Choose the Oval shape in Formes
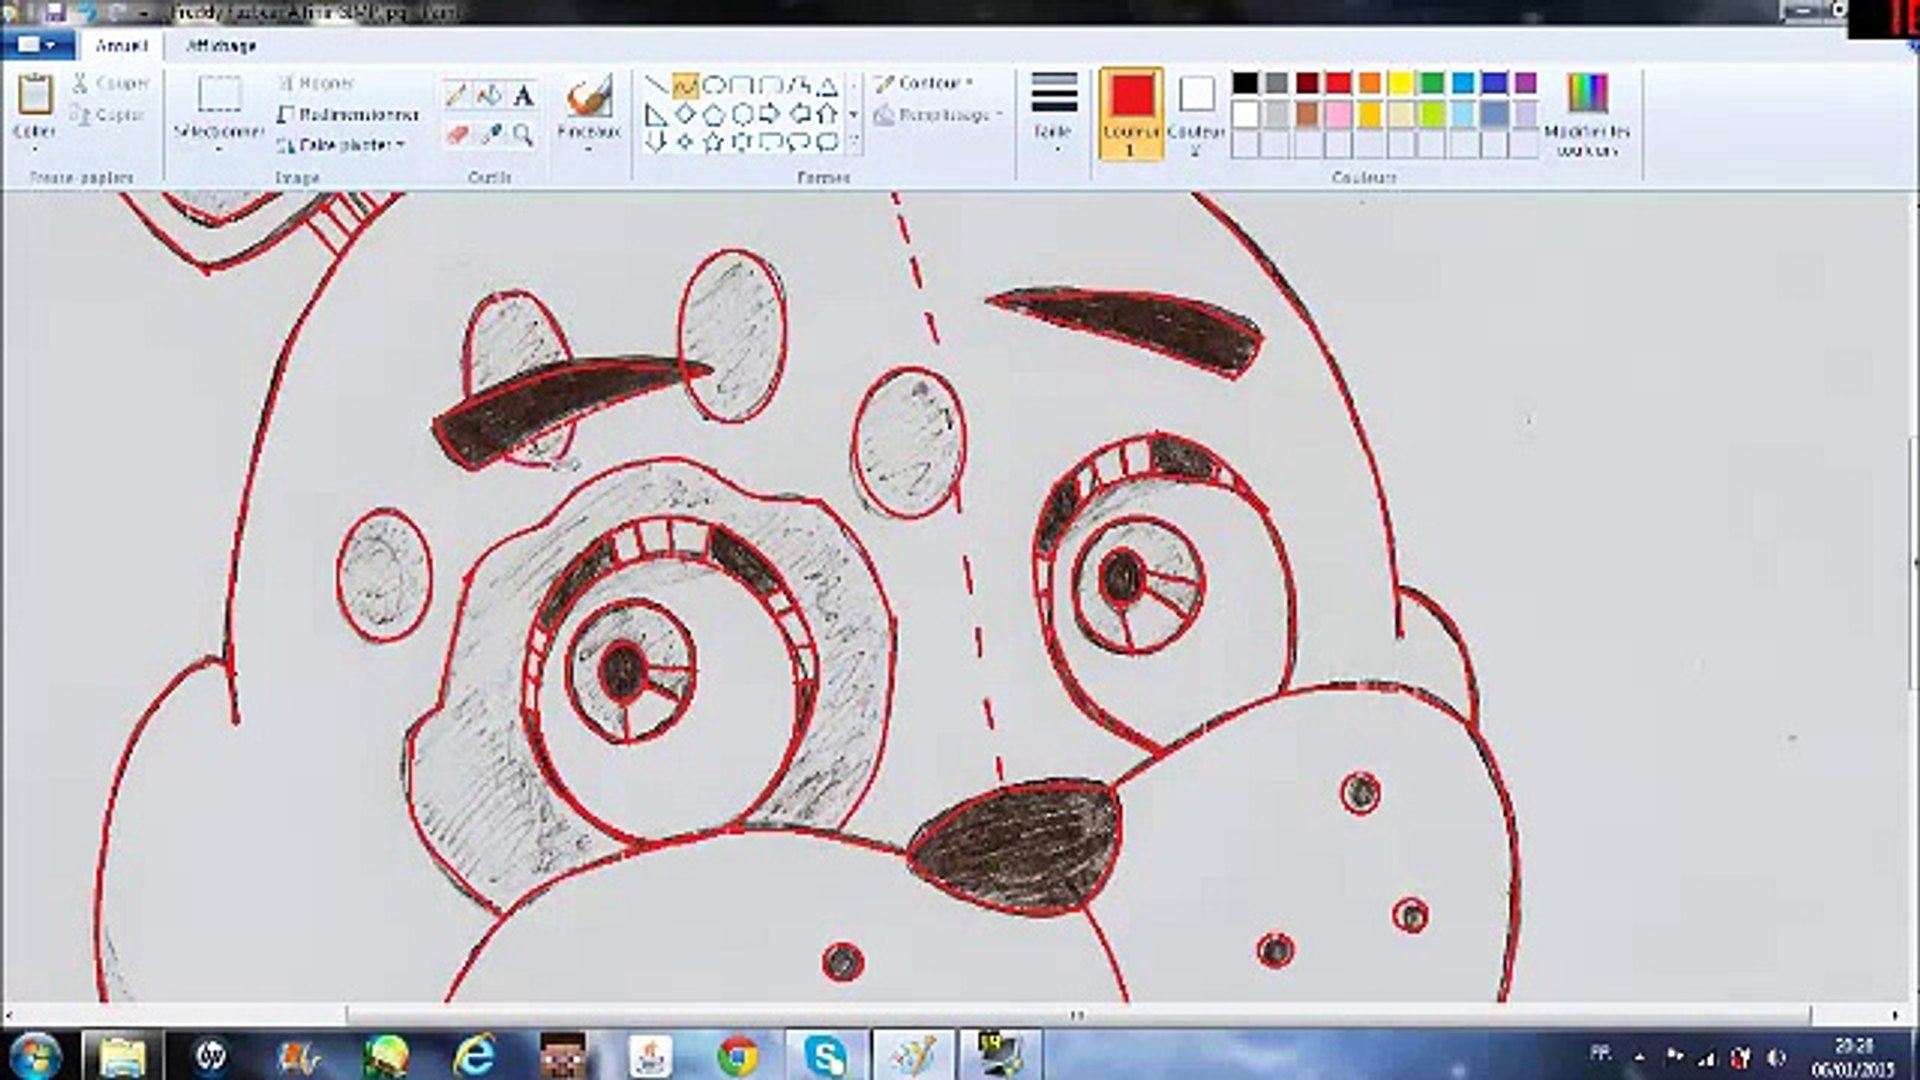The height and width of the screenshot is (1080, 1920). pos(714,85)
